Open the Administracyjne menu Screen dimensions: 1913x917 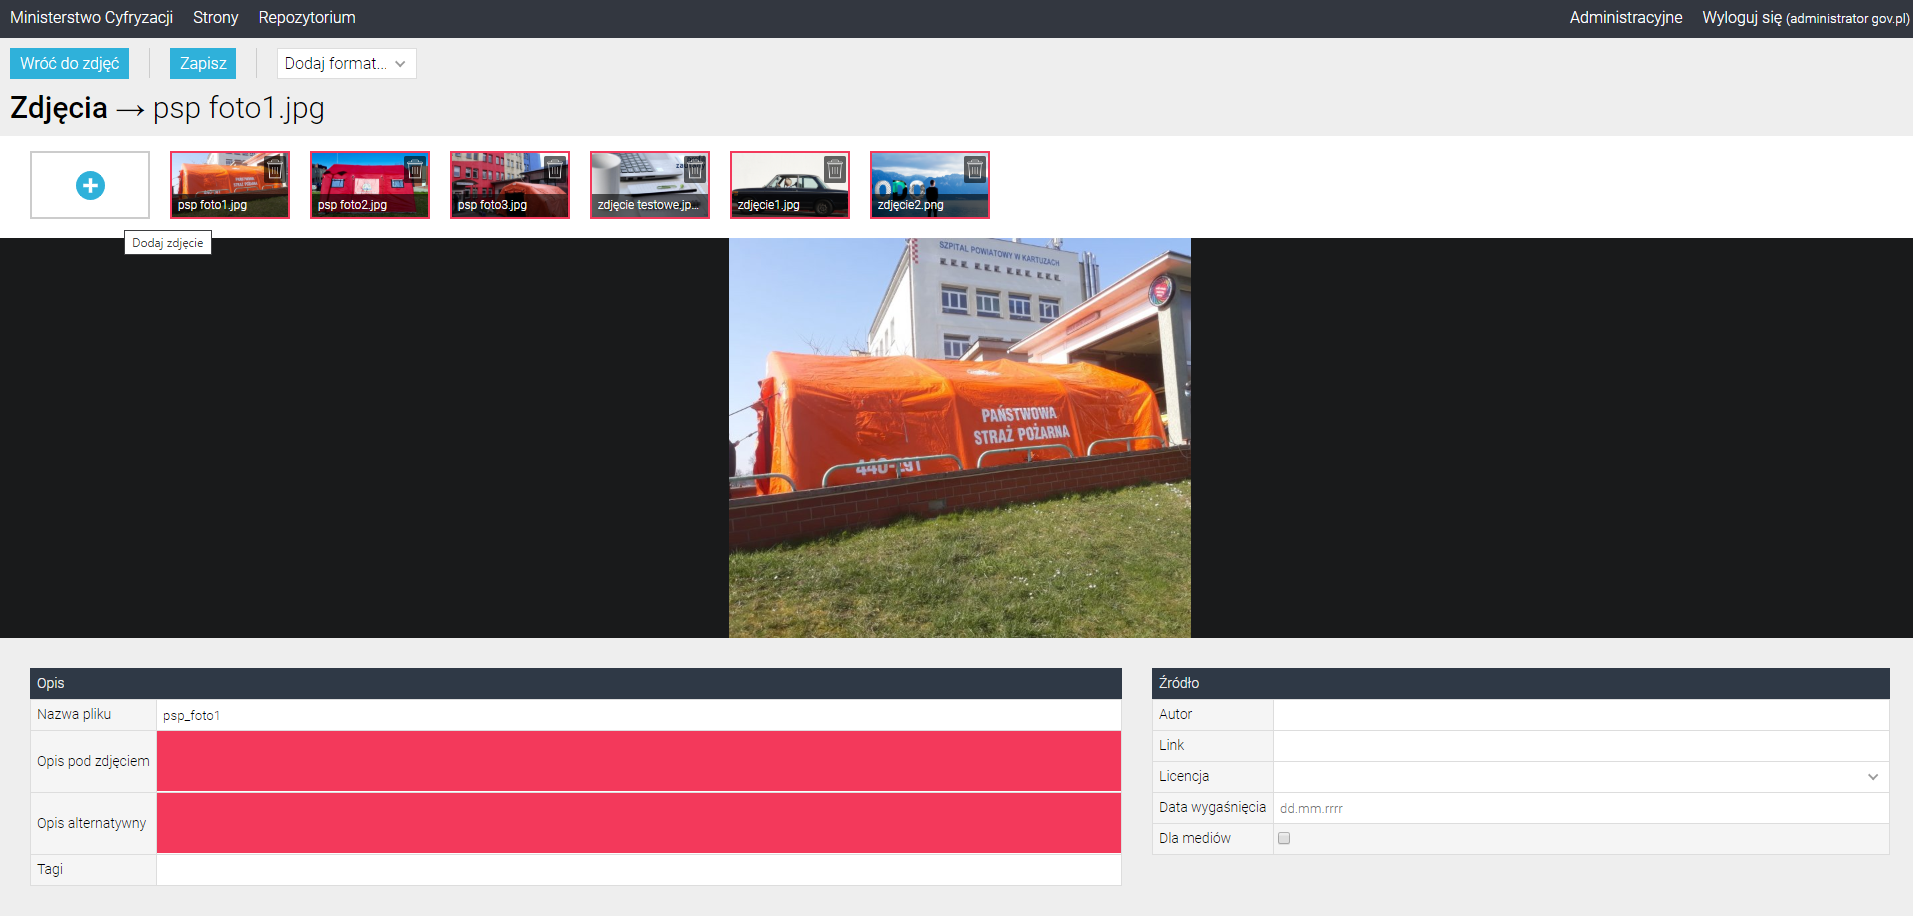pos(1626,17)
